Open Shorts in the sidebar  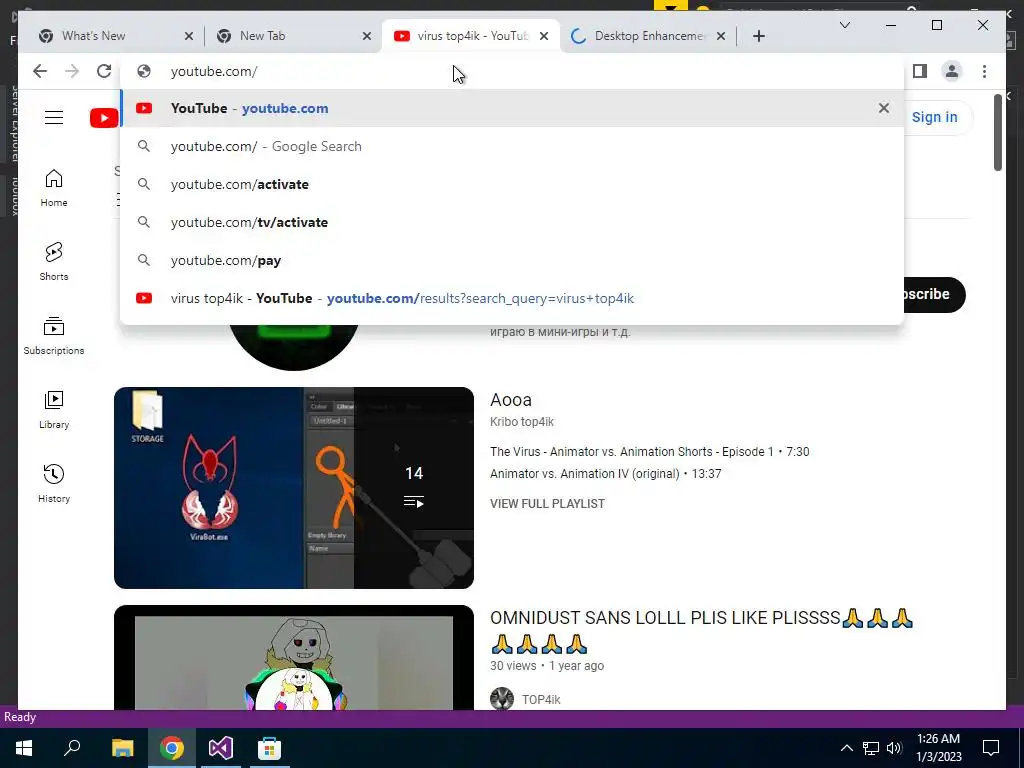pyautogui.click(x=54, y=261)
